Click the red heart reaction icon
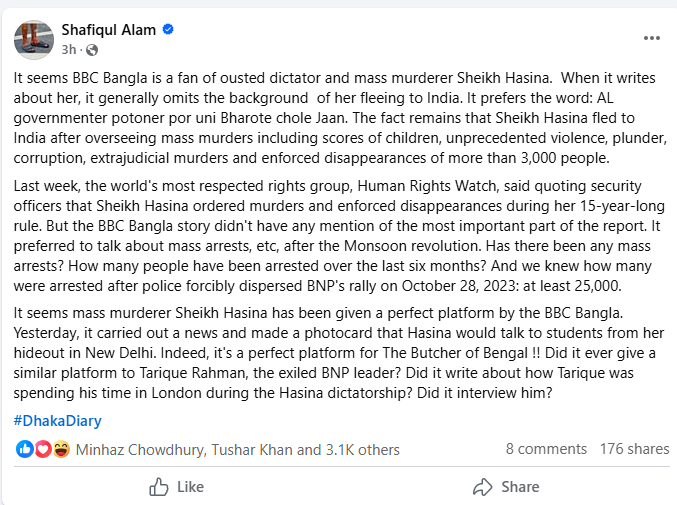 (x=42, y=449)
